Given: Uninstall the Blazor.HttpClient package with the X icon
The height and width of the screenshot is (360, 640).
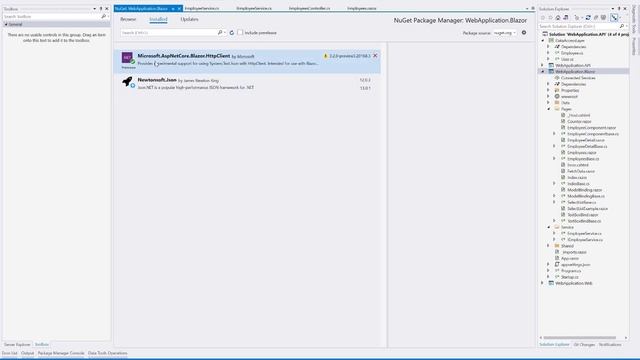Looking at the screenshot, I should tap(375, 56).
